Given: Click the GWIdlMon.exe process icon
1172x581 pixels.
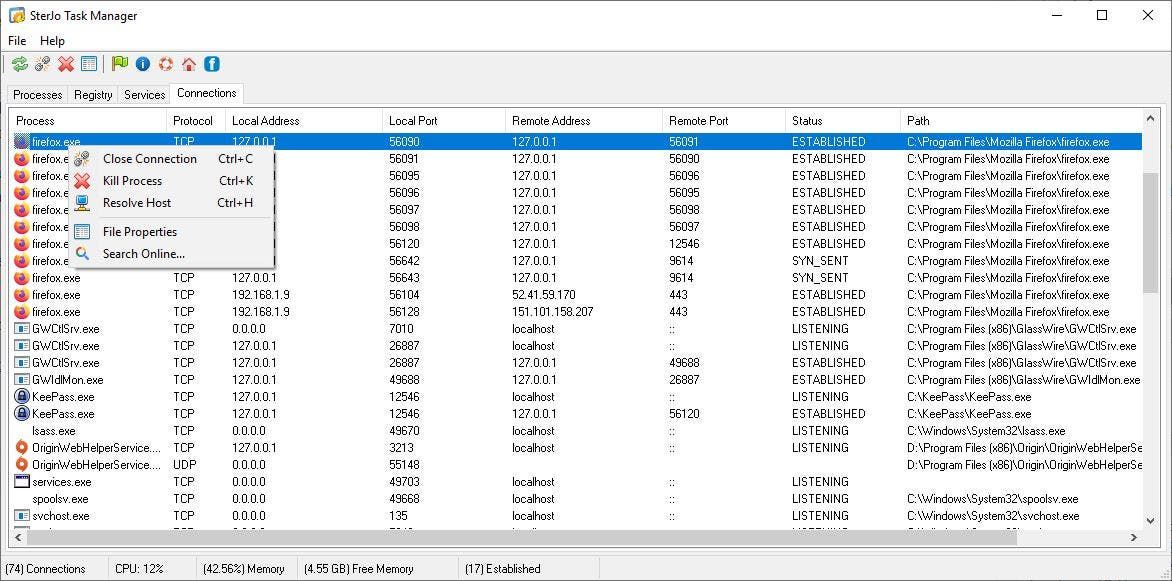Looking at the screenshot, I should point(22,380).
